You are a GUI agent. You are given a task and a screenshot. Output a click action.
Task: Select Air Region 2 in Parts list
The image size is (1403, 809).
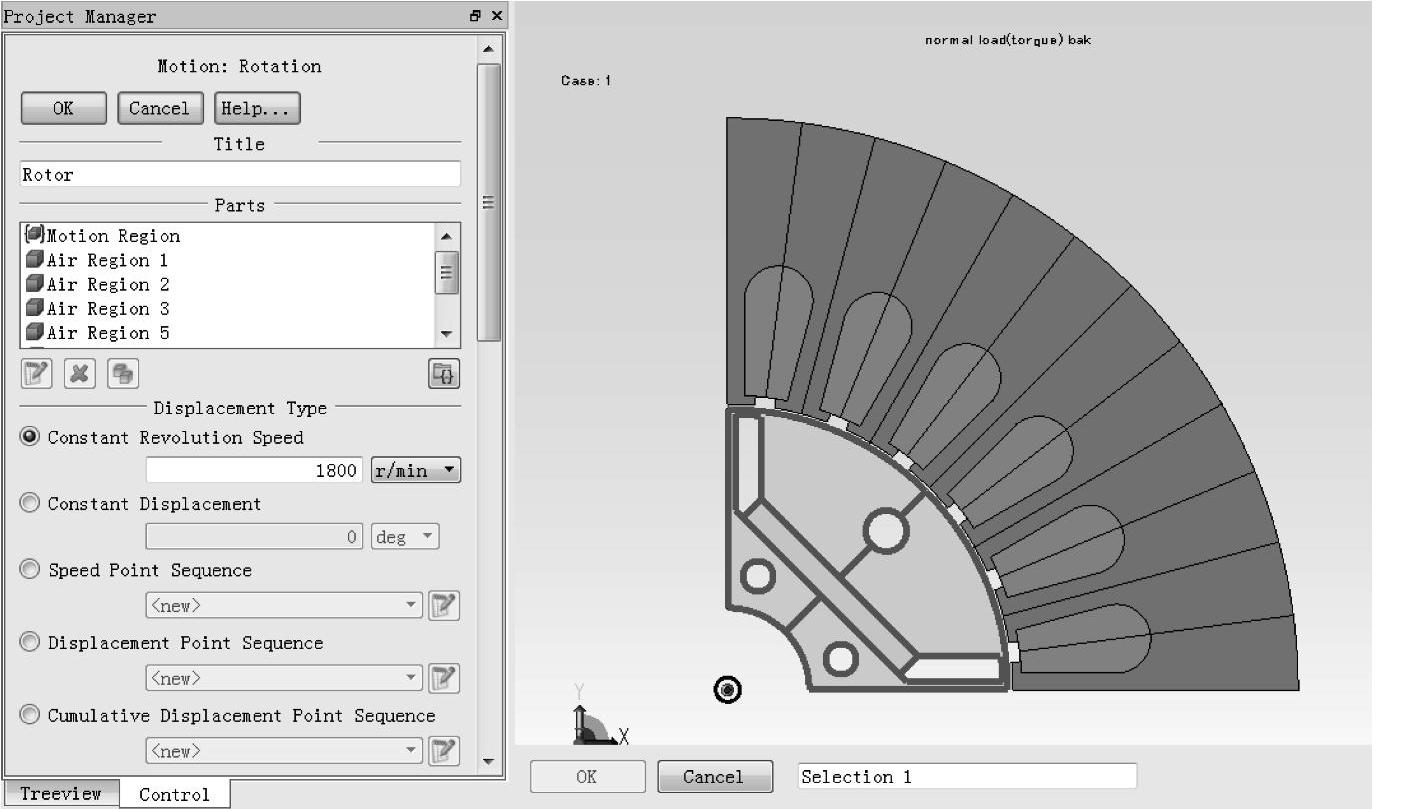point(107,285)
